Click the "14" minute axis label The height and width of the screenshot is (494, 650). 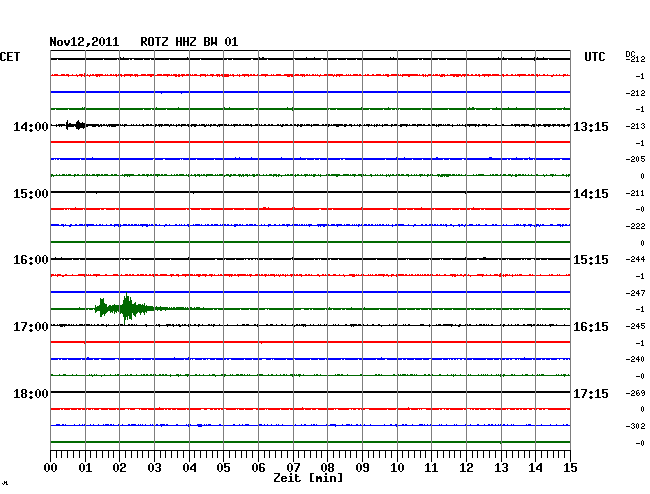click(x=535, y=467)
